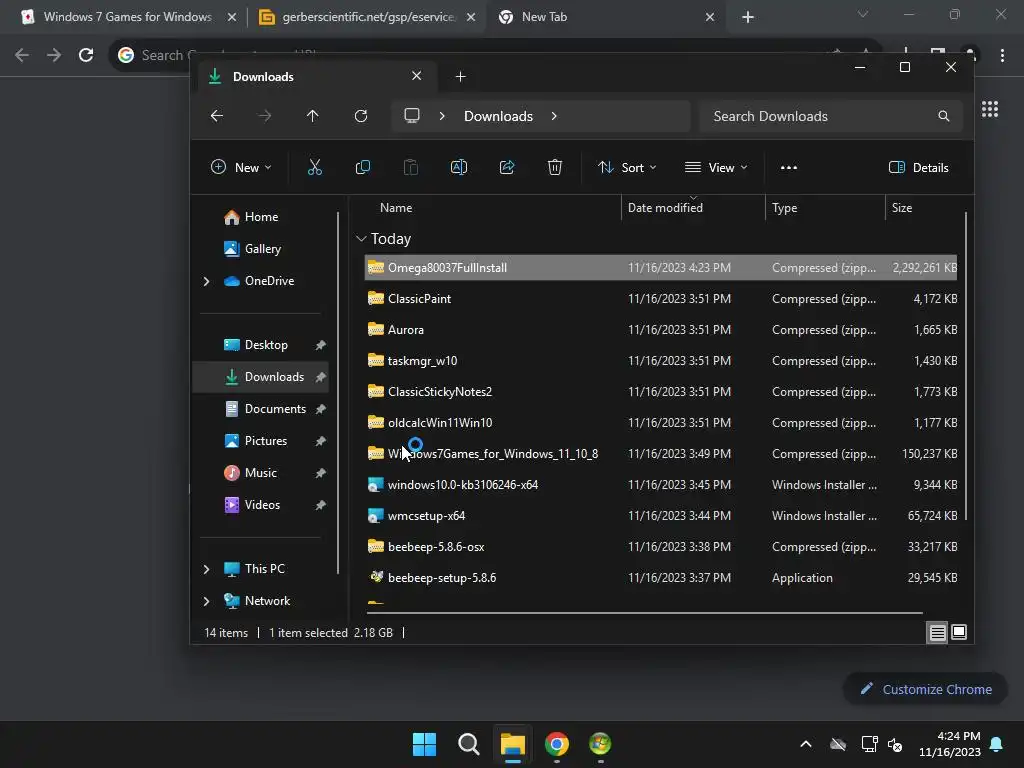Open notifications bell in taskbar
This screenshot has width=1024, height=768.
pyautogui.click(x=996, y=744)
